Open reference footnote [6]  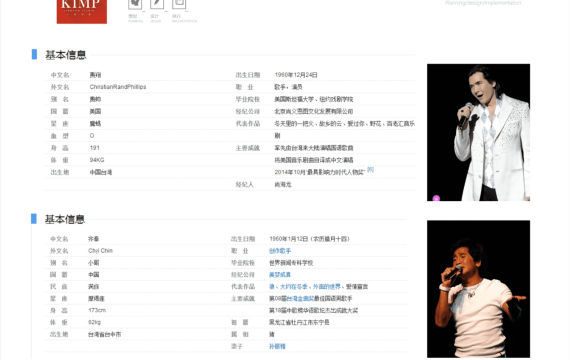pyautogui.click(x=370, y=169)
